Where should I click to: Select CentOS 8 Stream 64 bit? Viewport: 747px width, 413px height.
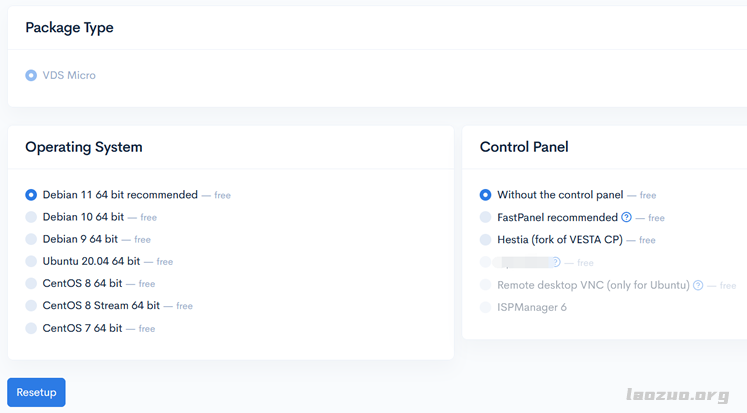click(31, 306)
